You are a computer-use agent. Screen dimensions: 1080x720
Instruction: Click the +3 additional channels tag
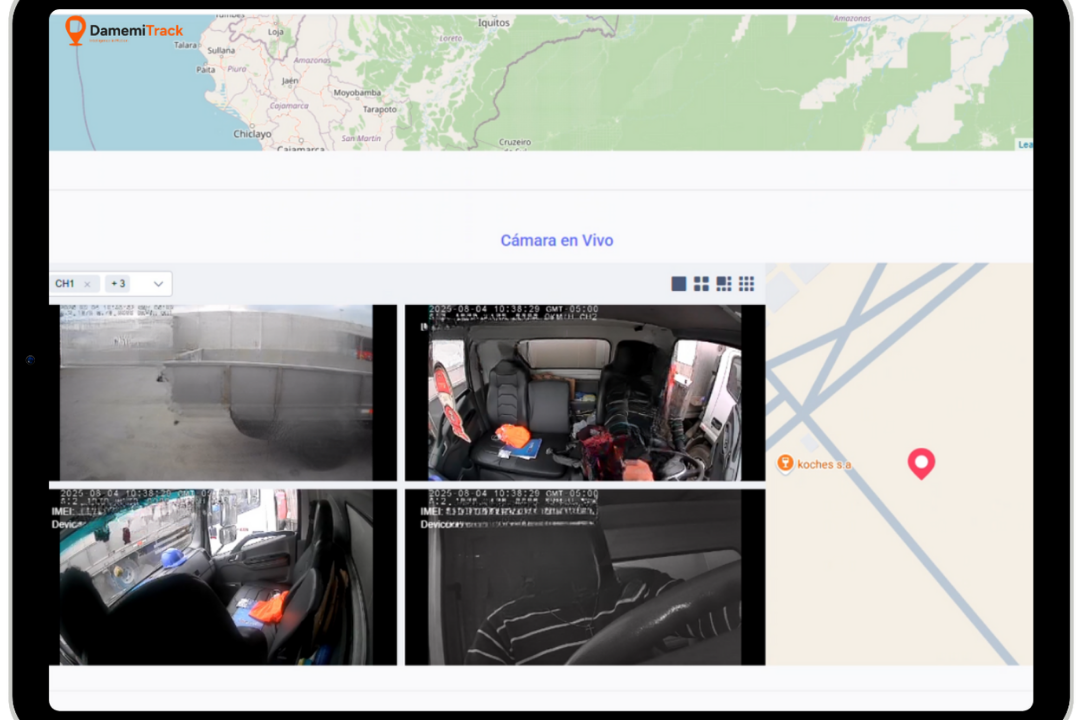[x=118, y=284]
